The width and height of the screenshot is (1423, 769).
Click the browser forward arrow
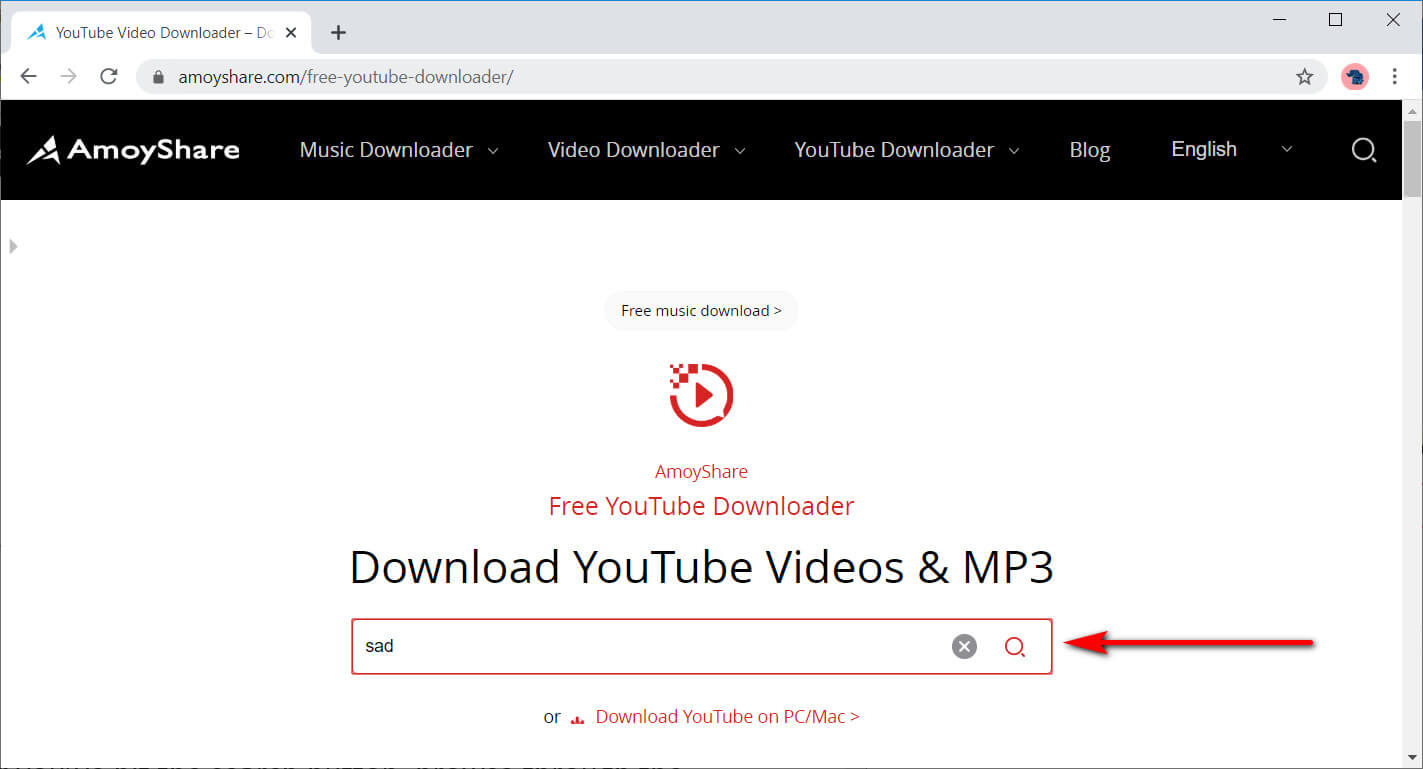pyautogui.click(x=68, y=77)
